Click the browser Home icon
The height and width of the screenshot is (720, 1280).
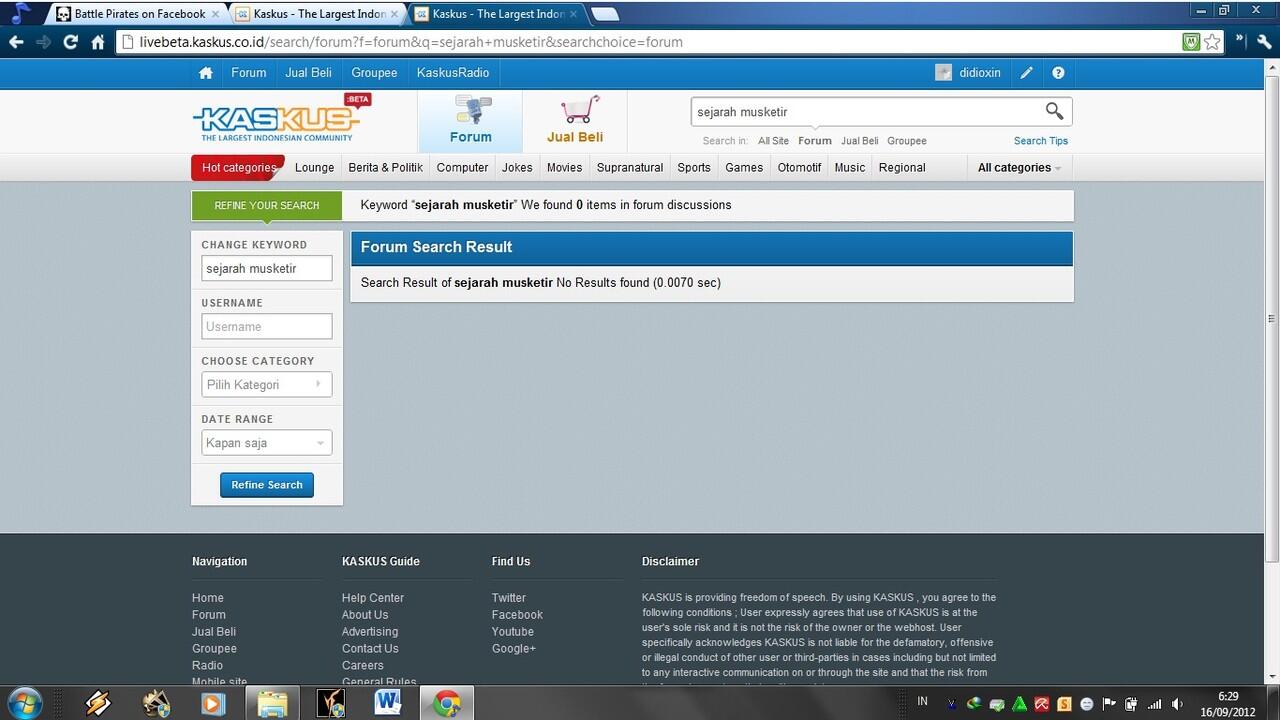pos(98,42)
